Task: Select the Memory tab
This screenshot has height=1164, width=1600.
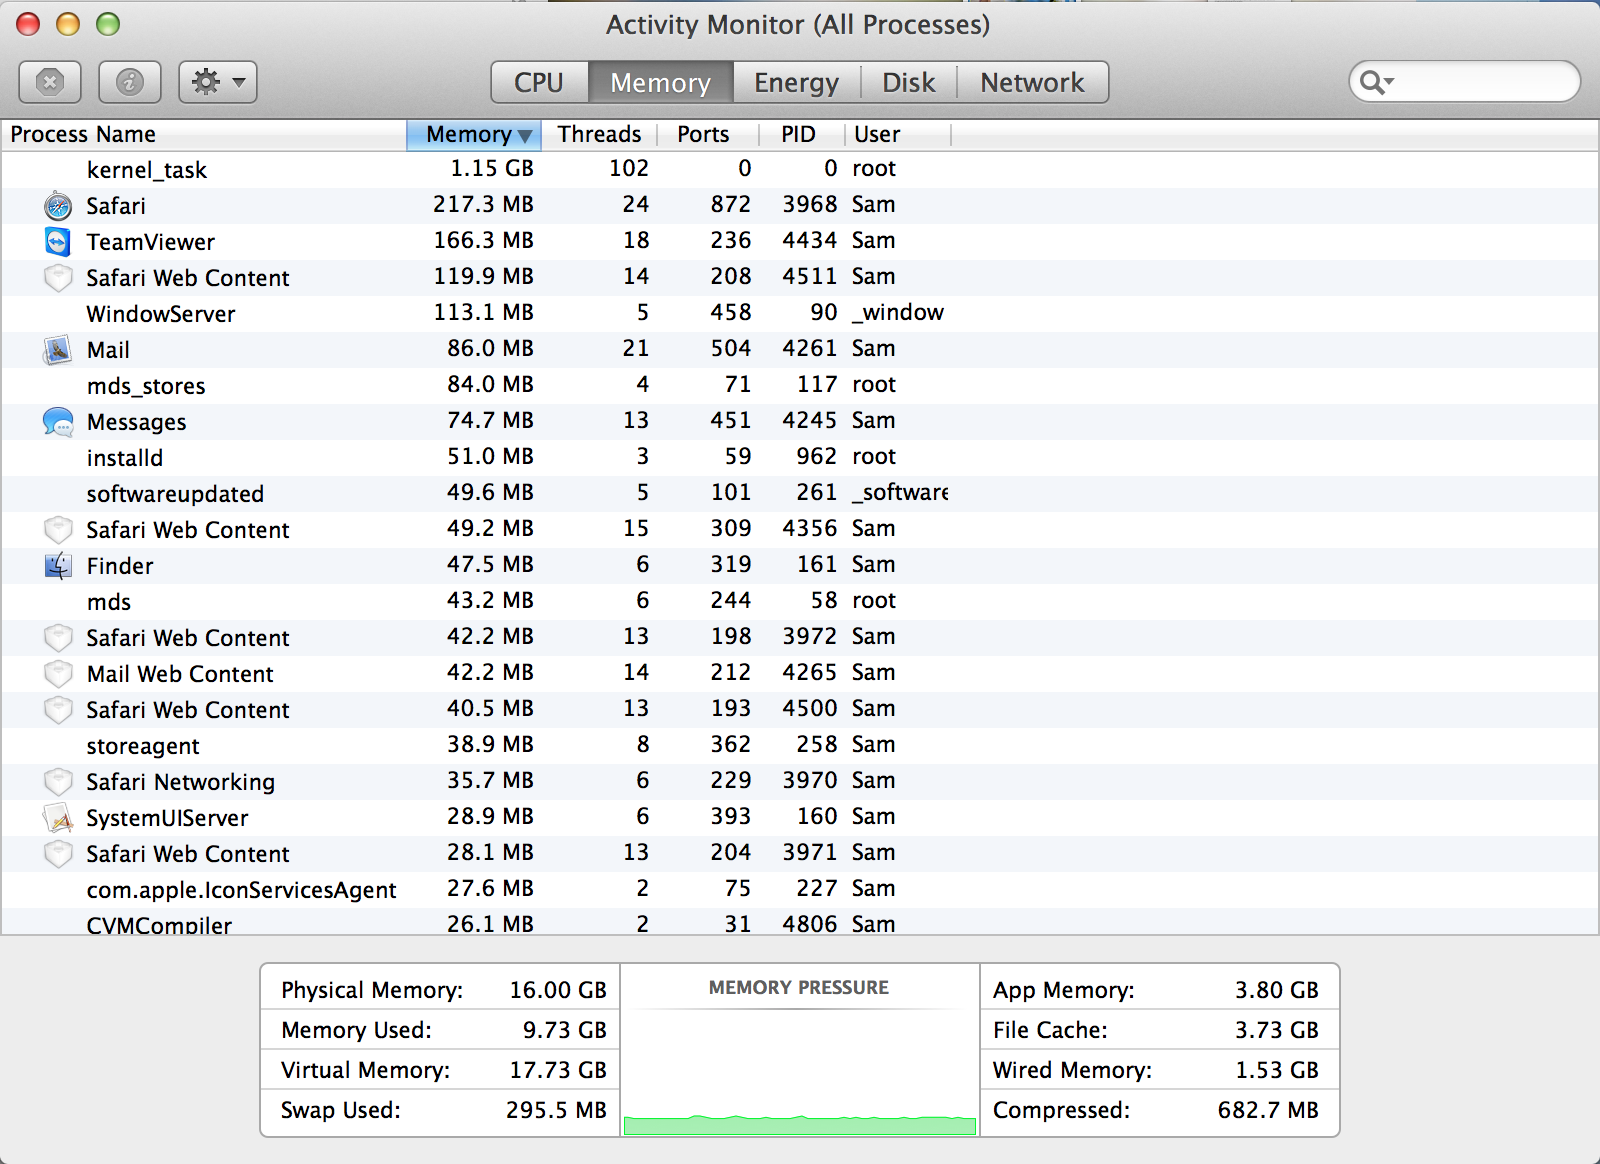Action: coord(660,82)
